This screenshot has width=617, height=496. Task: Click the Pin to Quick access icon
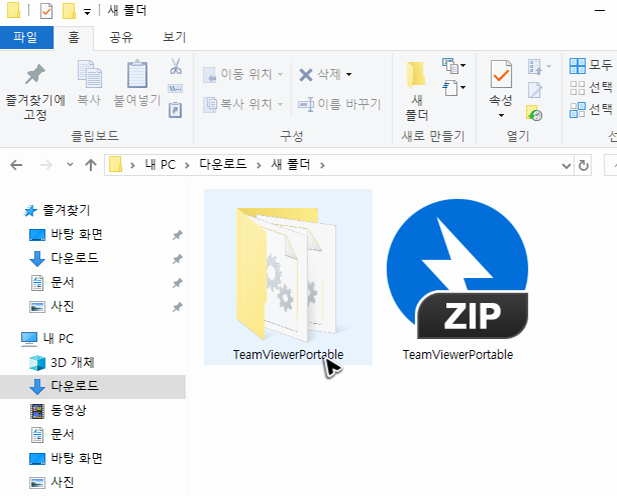tap(35, 75)
